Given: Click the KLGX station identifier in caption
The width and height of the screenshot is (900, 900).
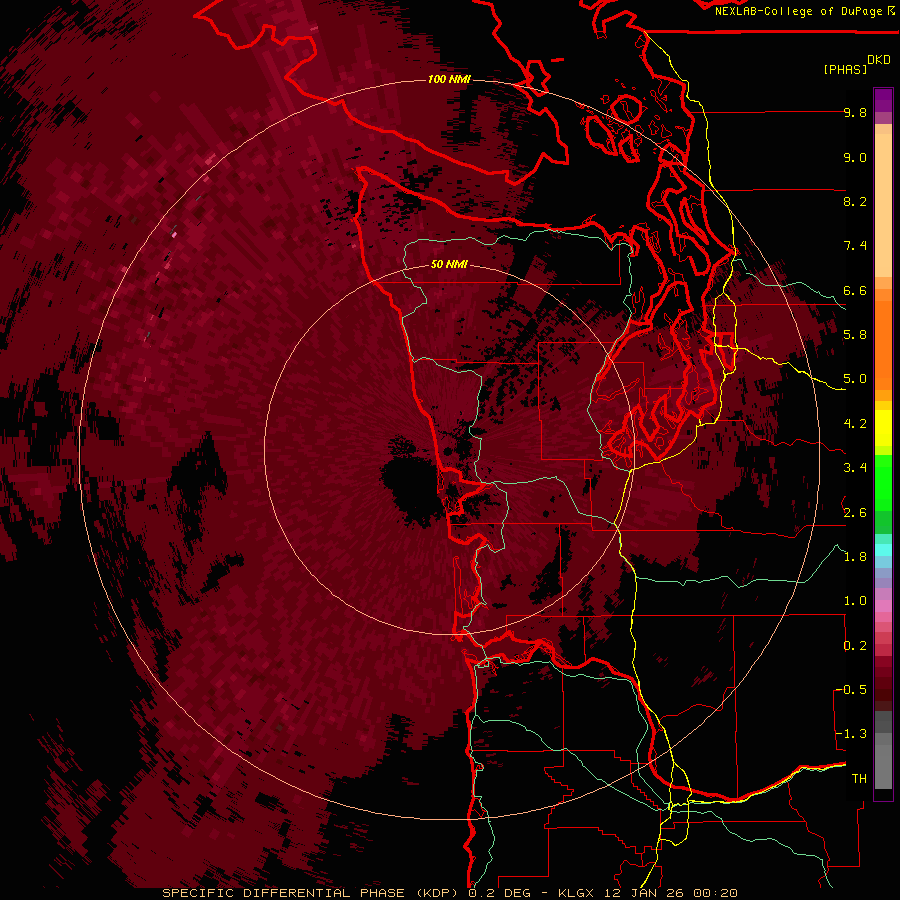Looking at the screenshot, I should 576,893.
